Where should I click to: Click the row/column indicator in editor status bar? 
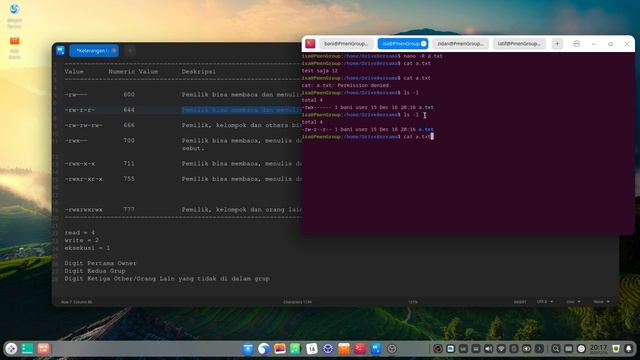click(77, 302)
